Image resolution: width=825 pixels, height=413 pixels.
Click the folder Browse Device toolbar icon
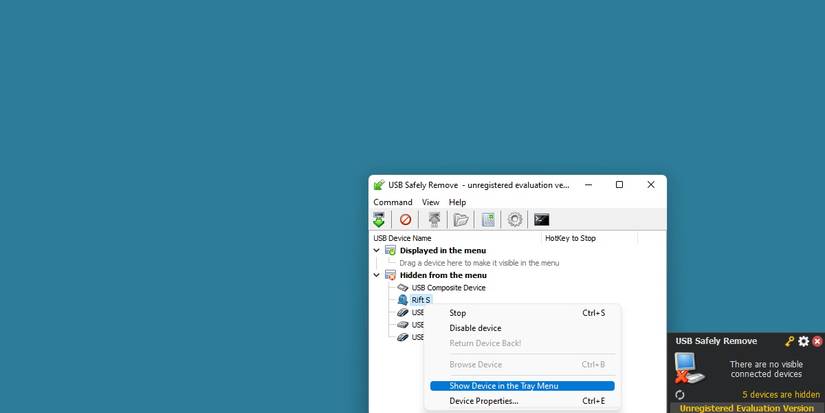[461, 219]
